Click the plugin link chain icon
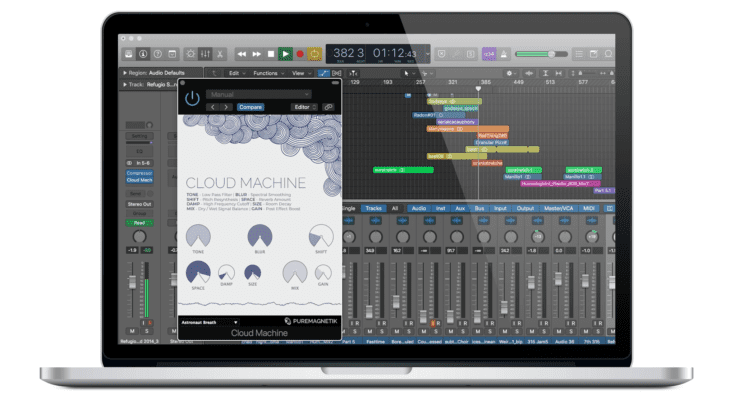Viewport: 735px width, 400px height. coord(329,107)
